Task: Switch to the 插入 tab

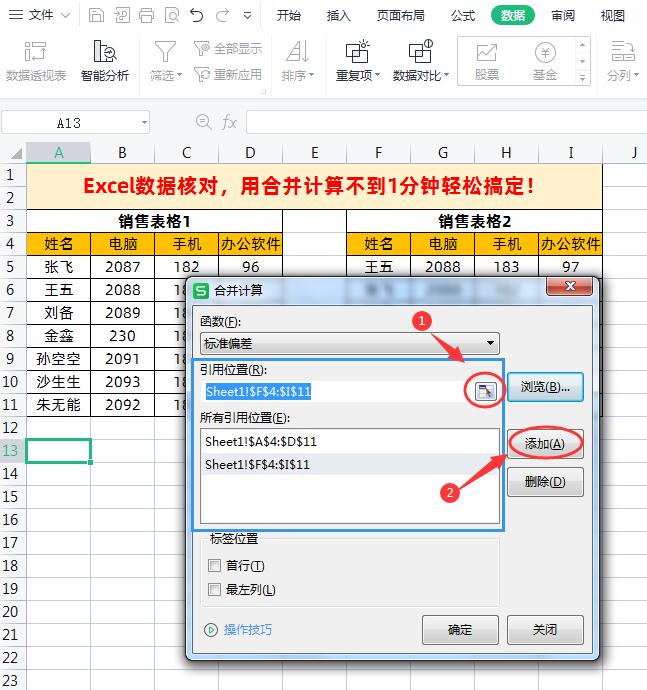Action: [x=338, y=15]
